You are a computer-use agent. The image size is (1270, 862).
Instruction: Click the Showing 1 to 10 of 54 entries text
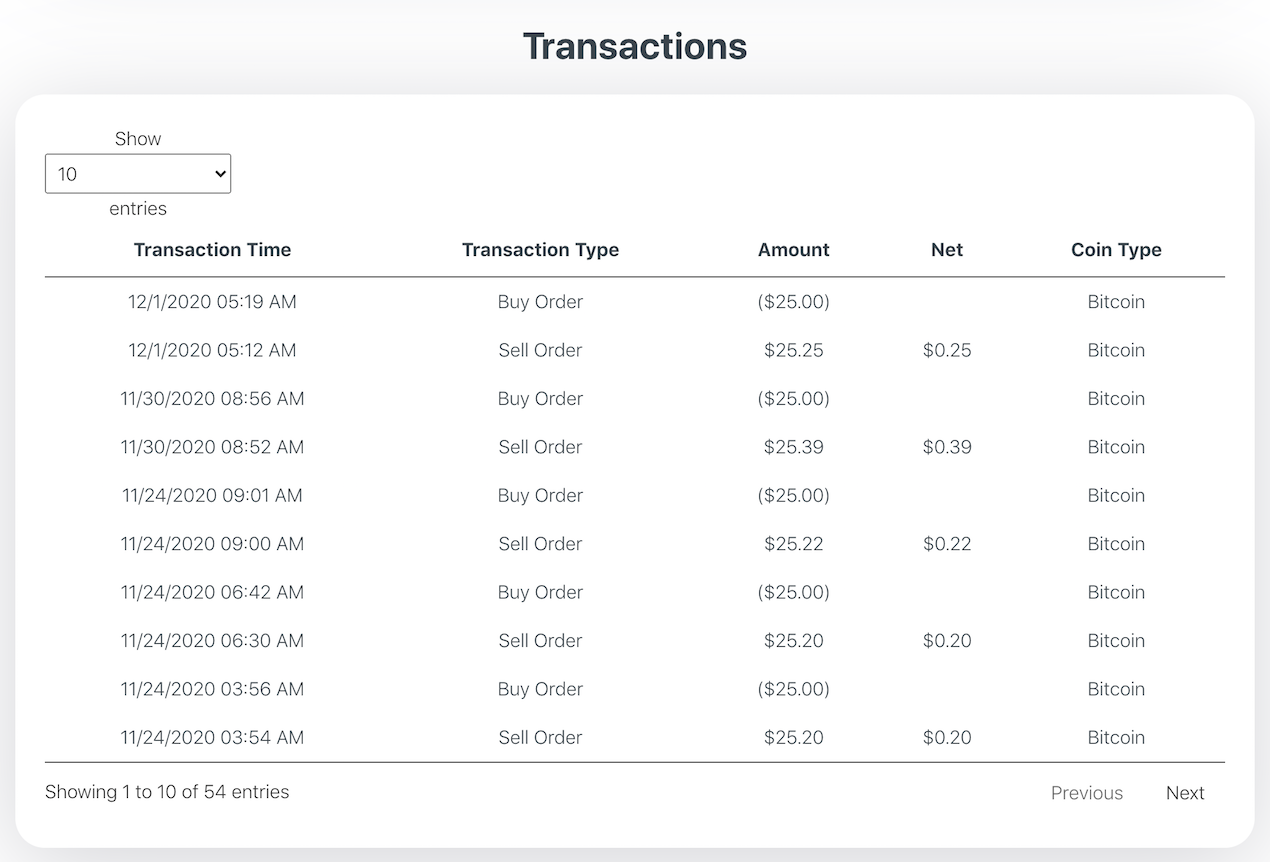(x=167, y=792)
